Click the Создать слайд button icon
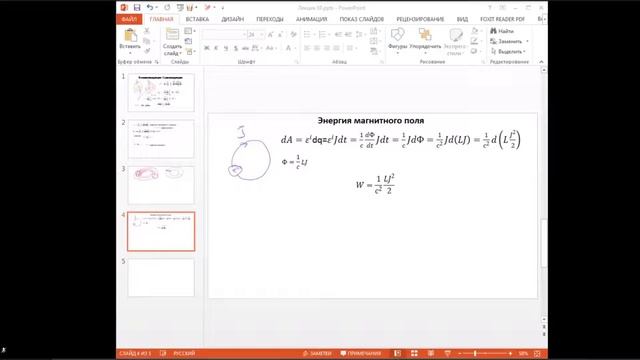Screen dimensions: 640x360 pos(172,35)
